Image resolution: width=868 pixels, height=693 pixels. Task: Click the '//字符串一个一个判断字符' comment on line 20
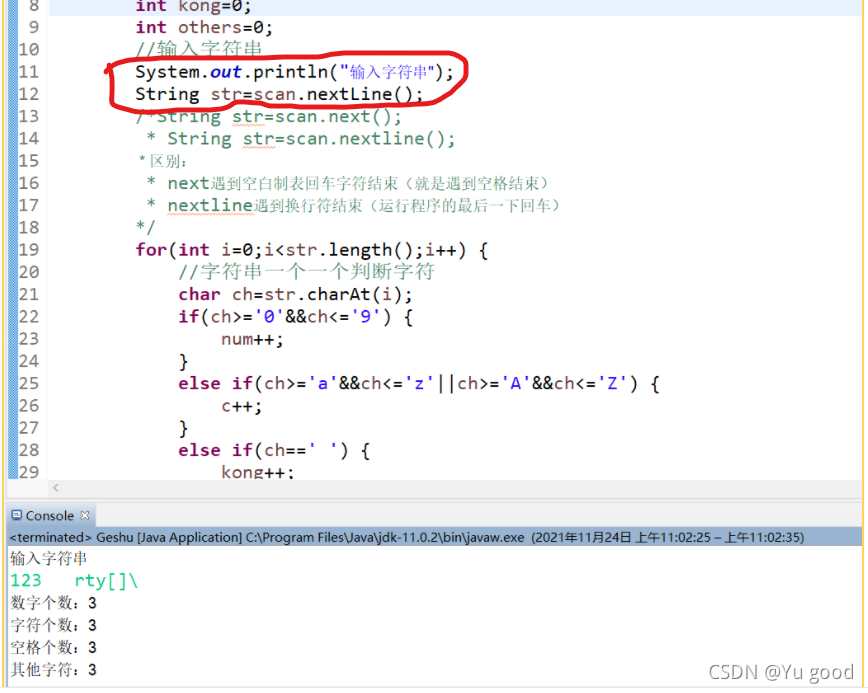(306, 272)
